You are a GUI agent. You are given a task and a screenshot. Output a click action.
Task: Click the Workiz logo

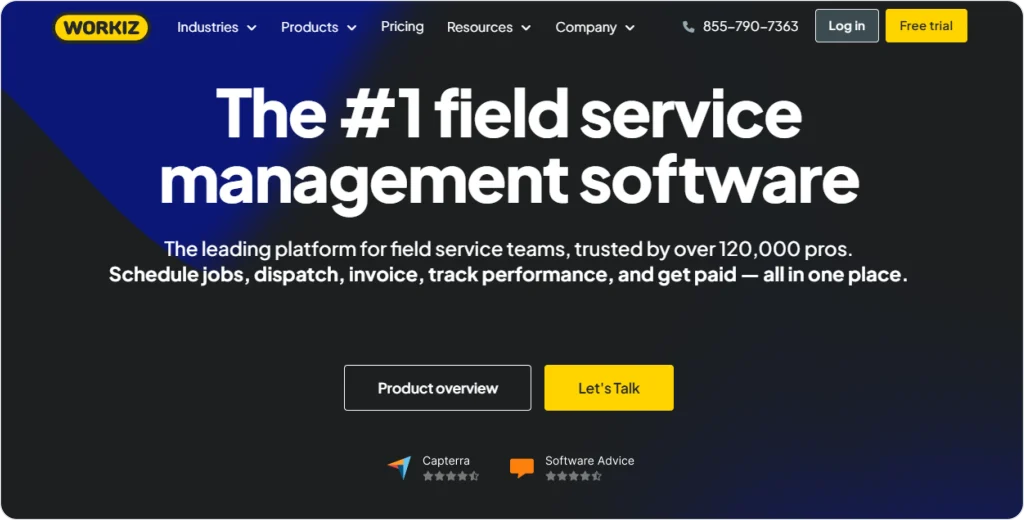101,27
